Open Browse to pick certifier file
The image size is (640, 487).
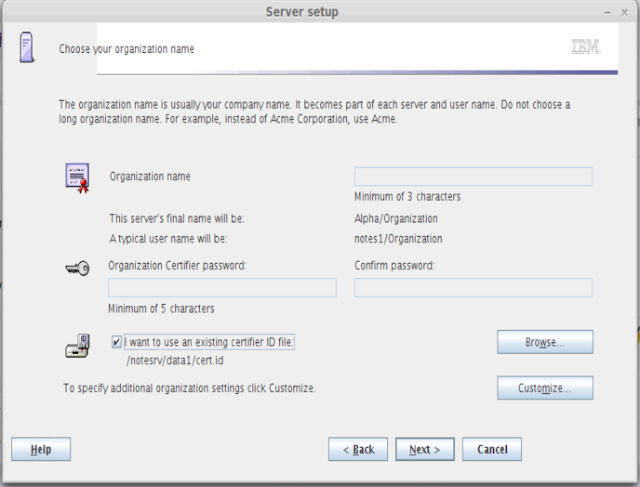(545, 342)
